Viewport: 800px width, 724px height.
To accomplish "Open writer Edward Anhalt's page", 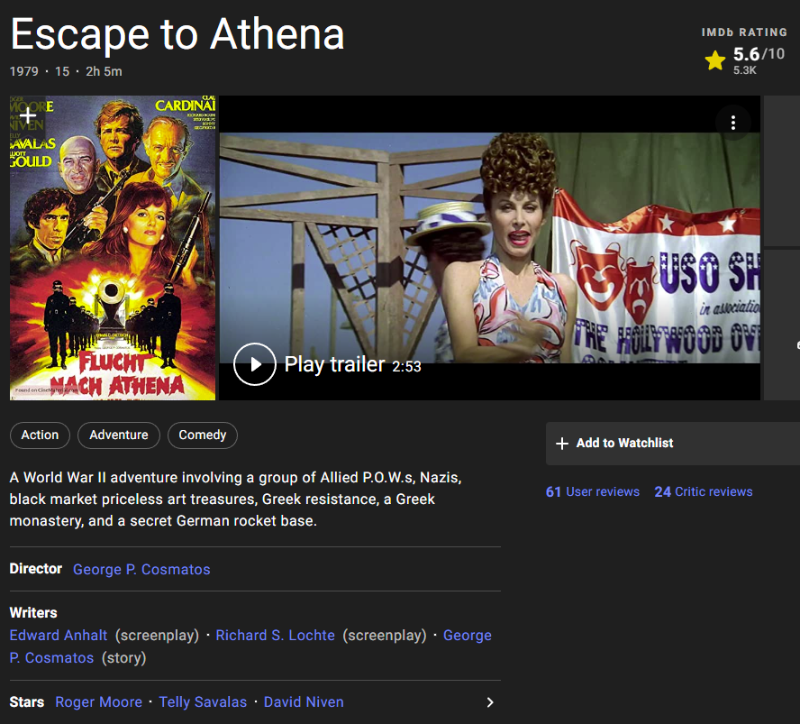I will tap(58, 635).
